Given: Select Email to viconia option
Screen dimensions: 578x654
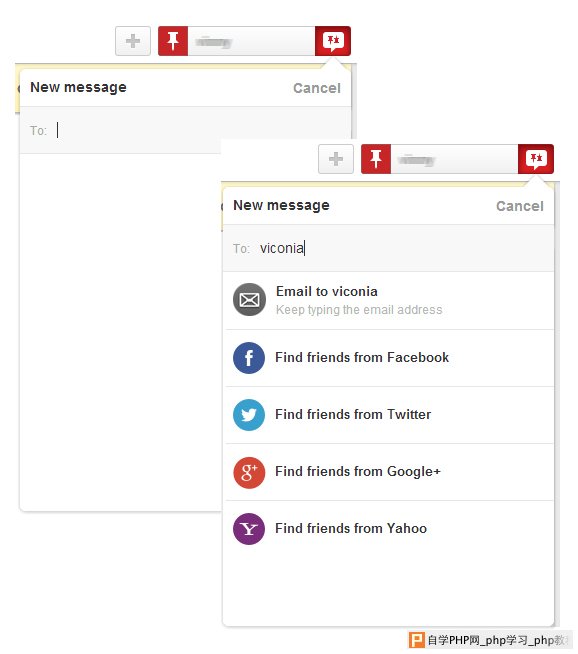Looking at the screenshot, I should coord(388,300).
